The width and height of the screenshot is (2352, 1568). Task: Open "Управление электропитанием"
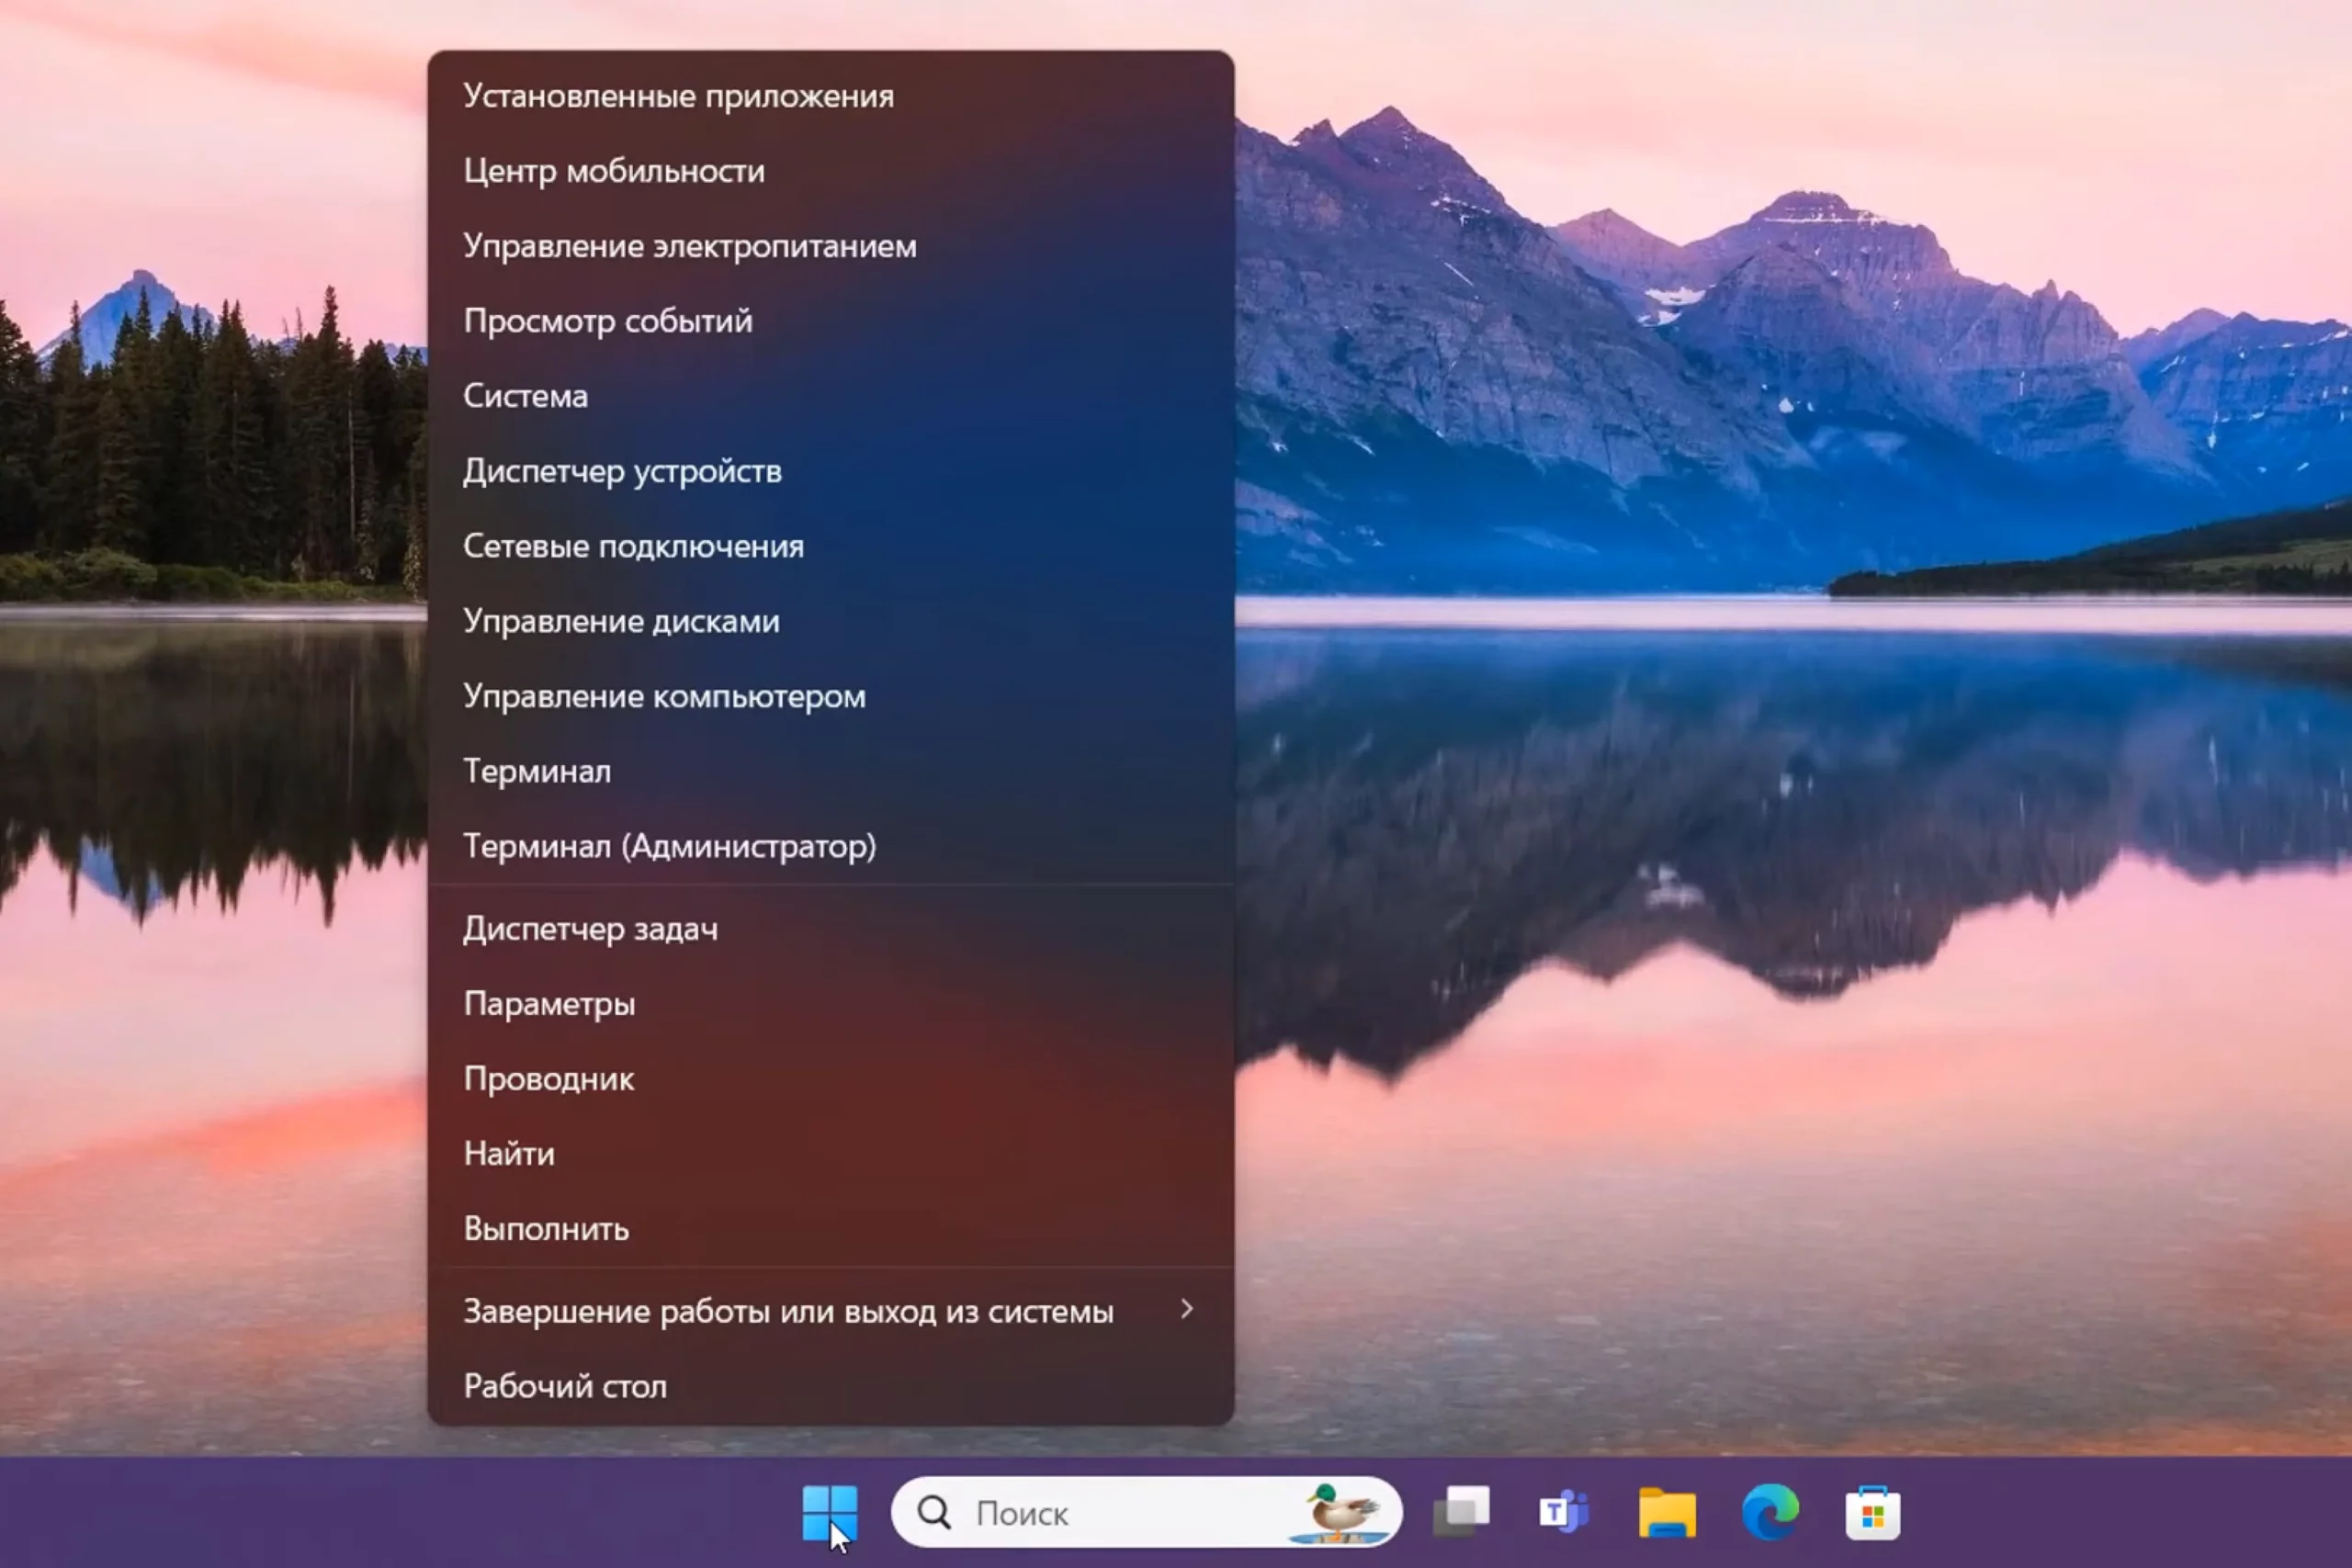[x=689, y=246]
